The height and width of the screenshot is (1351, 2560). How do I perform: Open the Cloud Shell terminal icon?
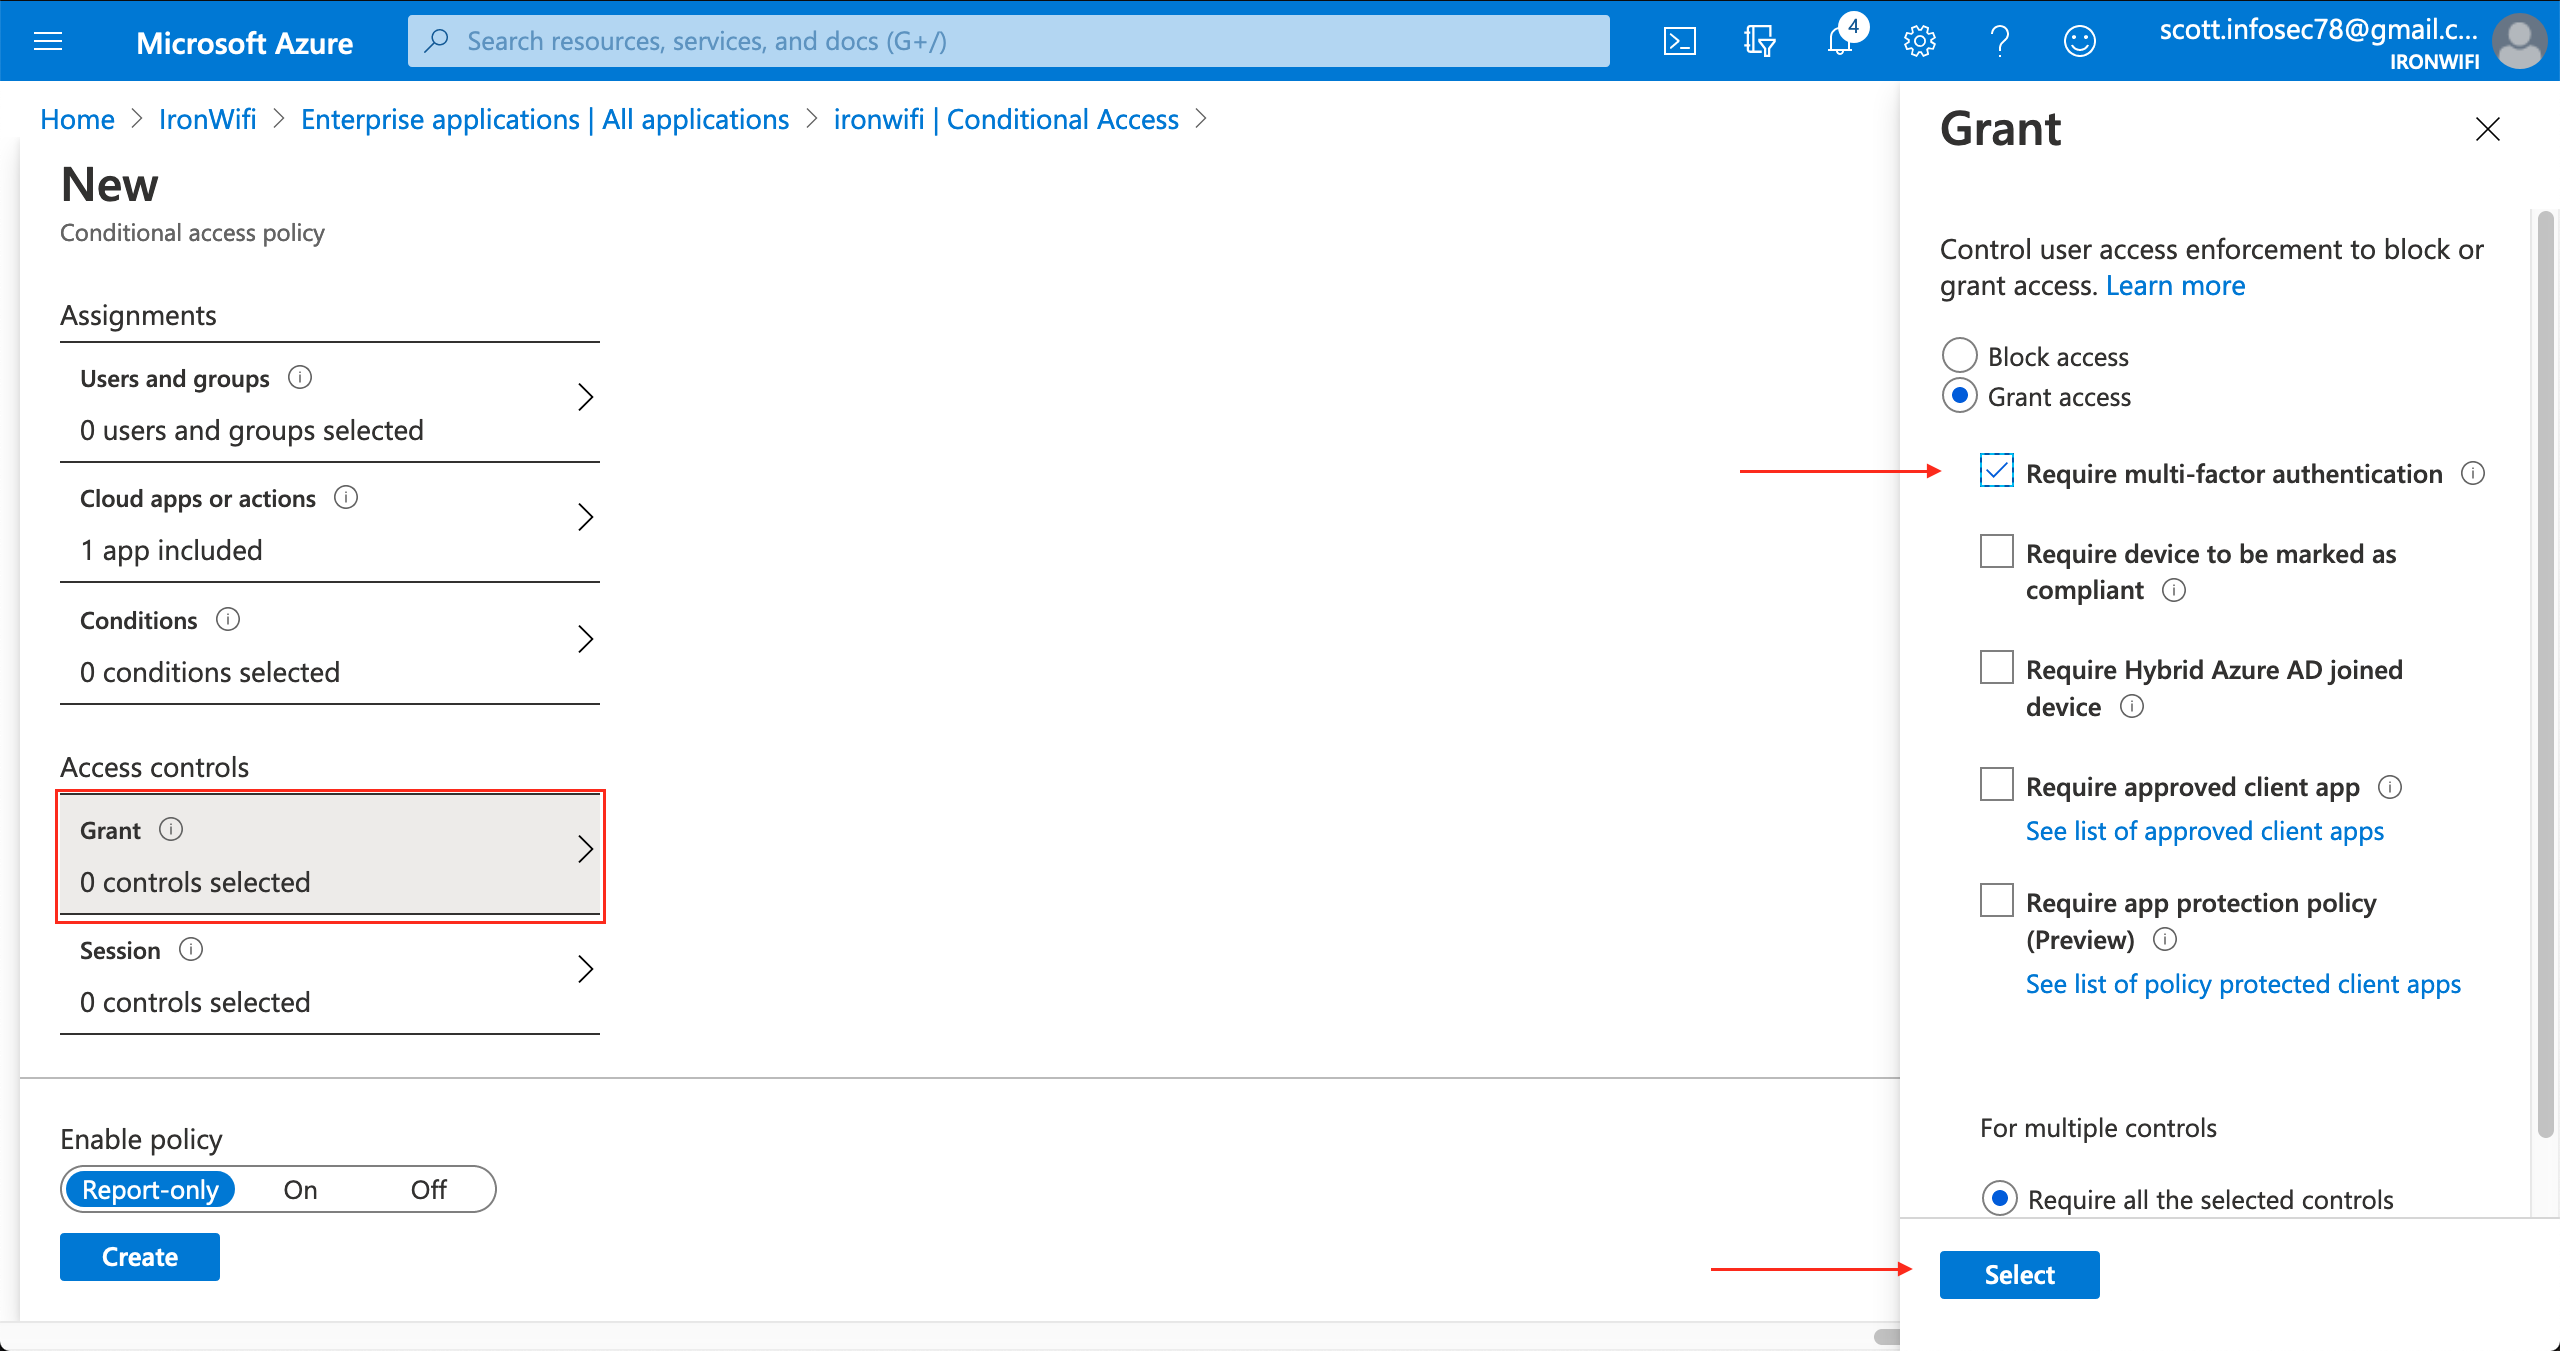point(1680,40)
